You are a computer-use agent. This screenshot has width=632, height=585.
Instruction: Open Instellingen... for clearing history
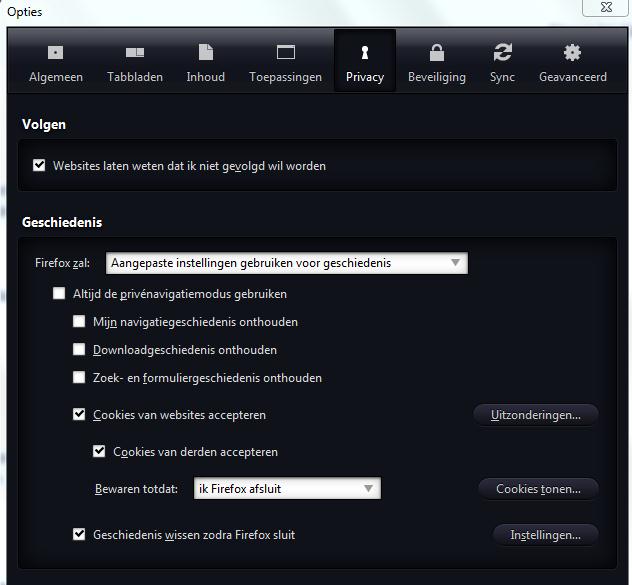(x=545, y=535)
